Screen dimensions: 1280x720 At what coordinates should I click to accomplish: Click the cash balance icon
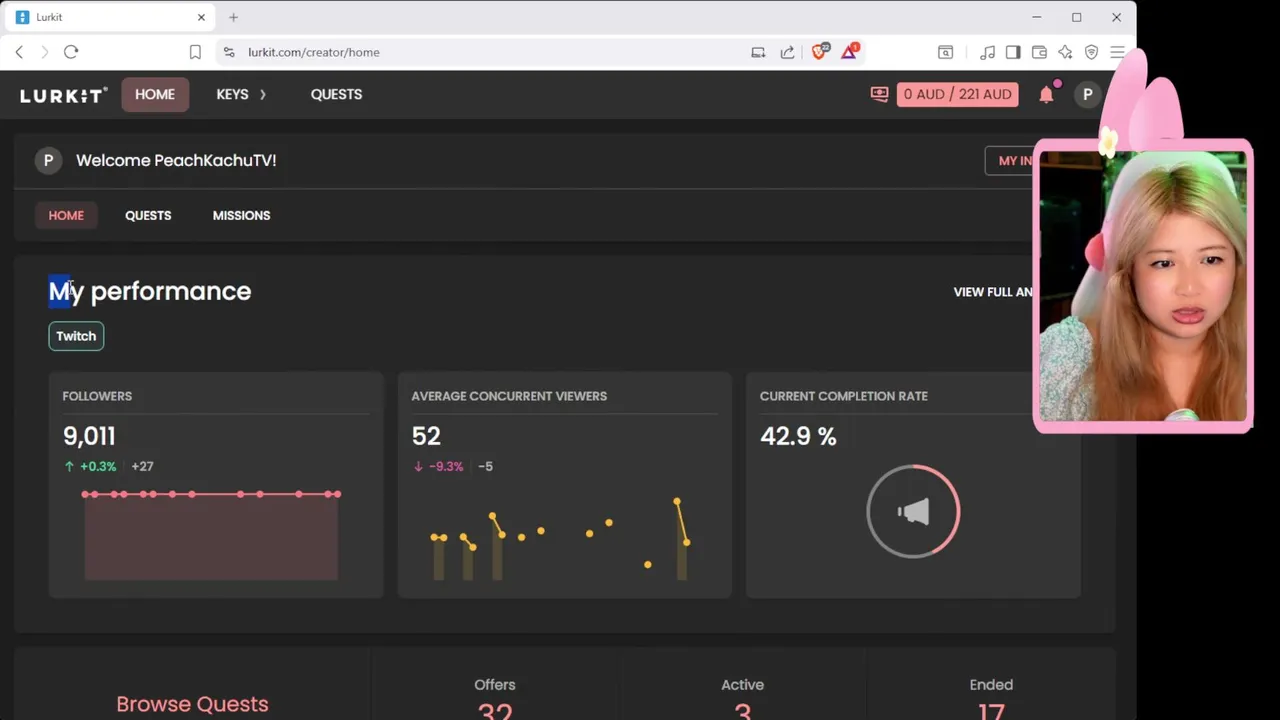tap(879, 94)
